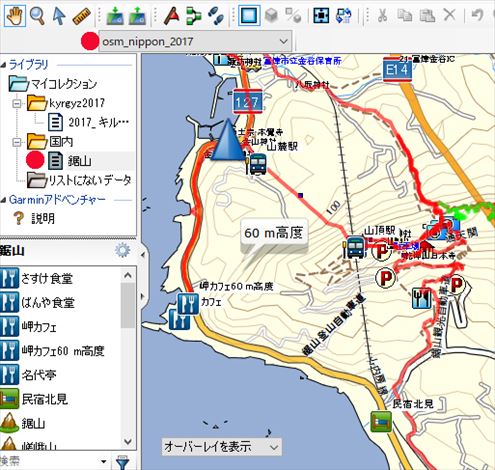
Task: Switch to combined 2D/3D view
Action: [293, 15]
